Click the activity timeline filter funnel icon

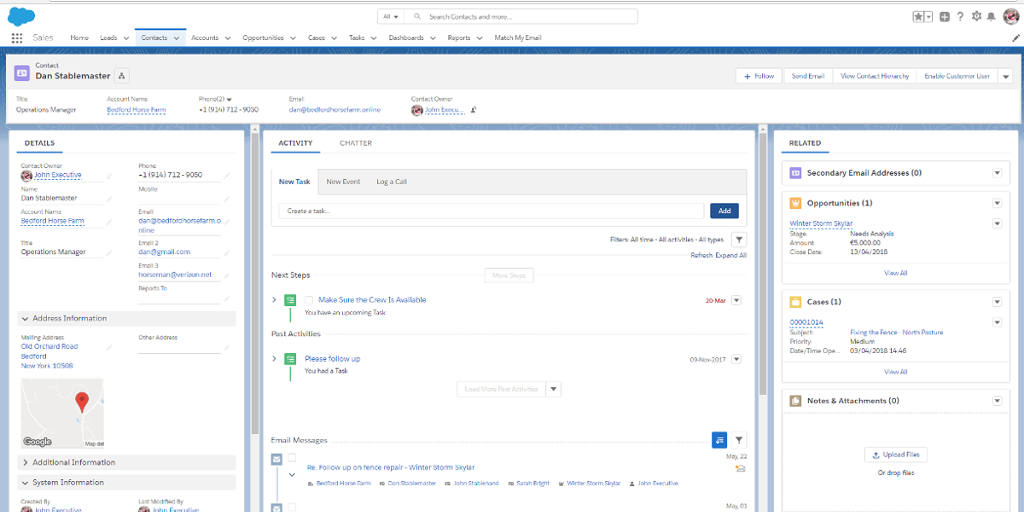[739, 240]
